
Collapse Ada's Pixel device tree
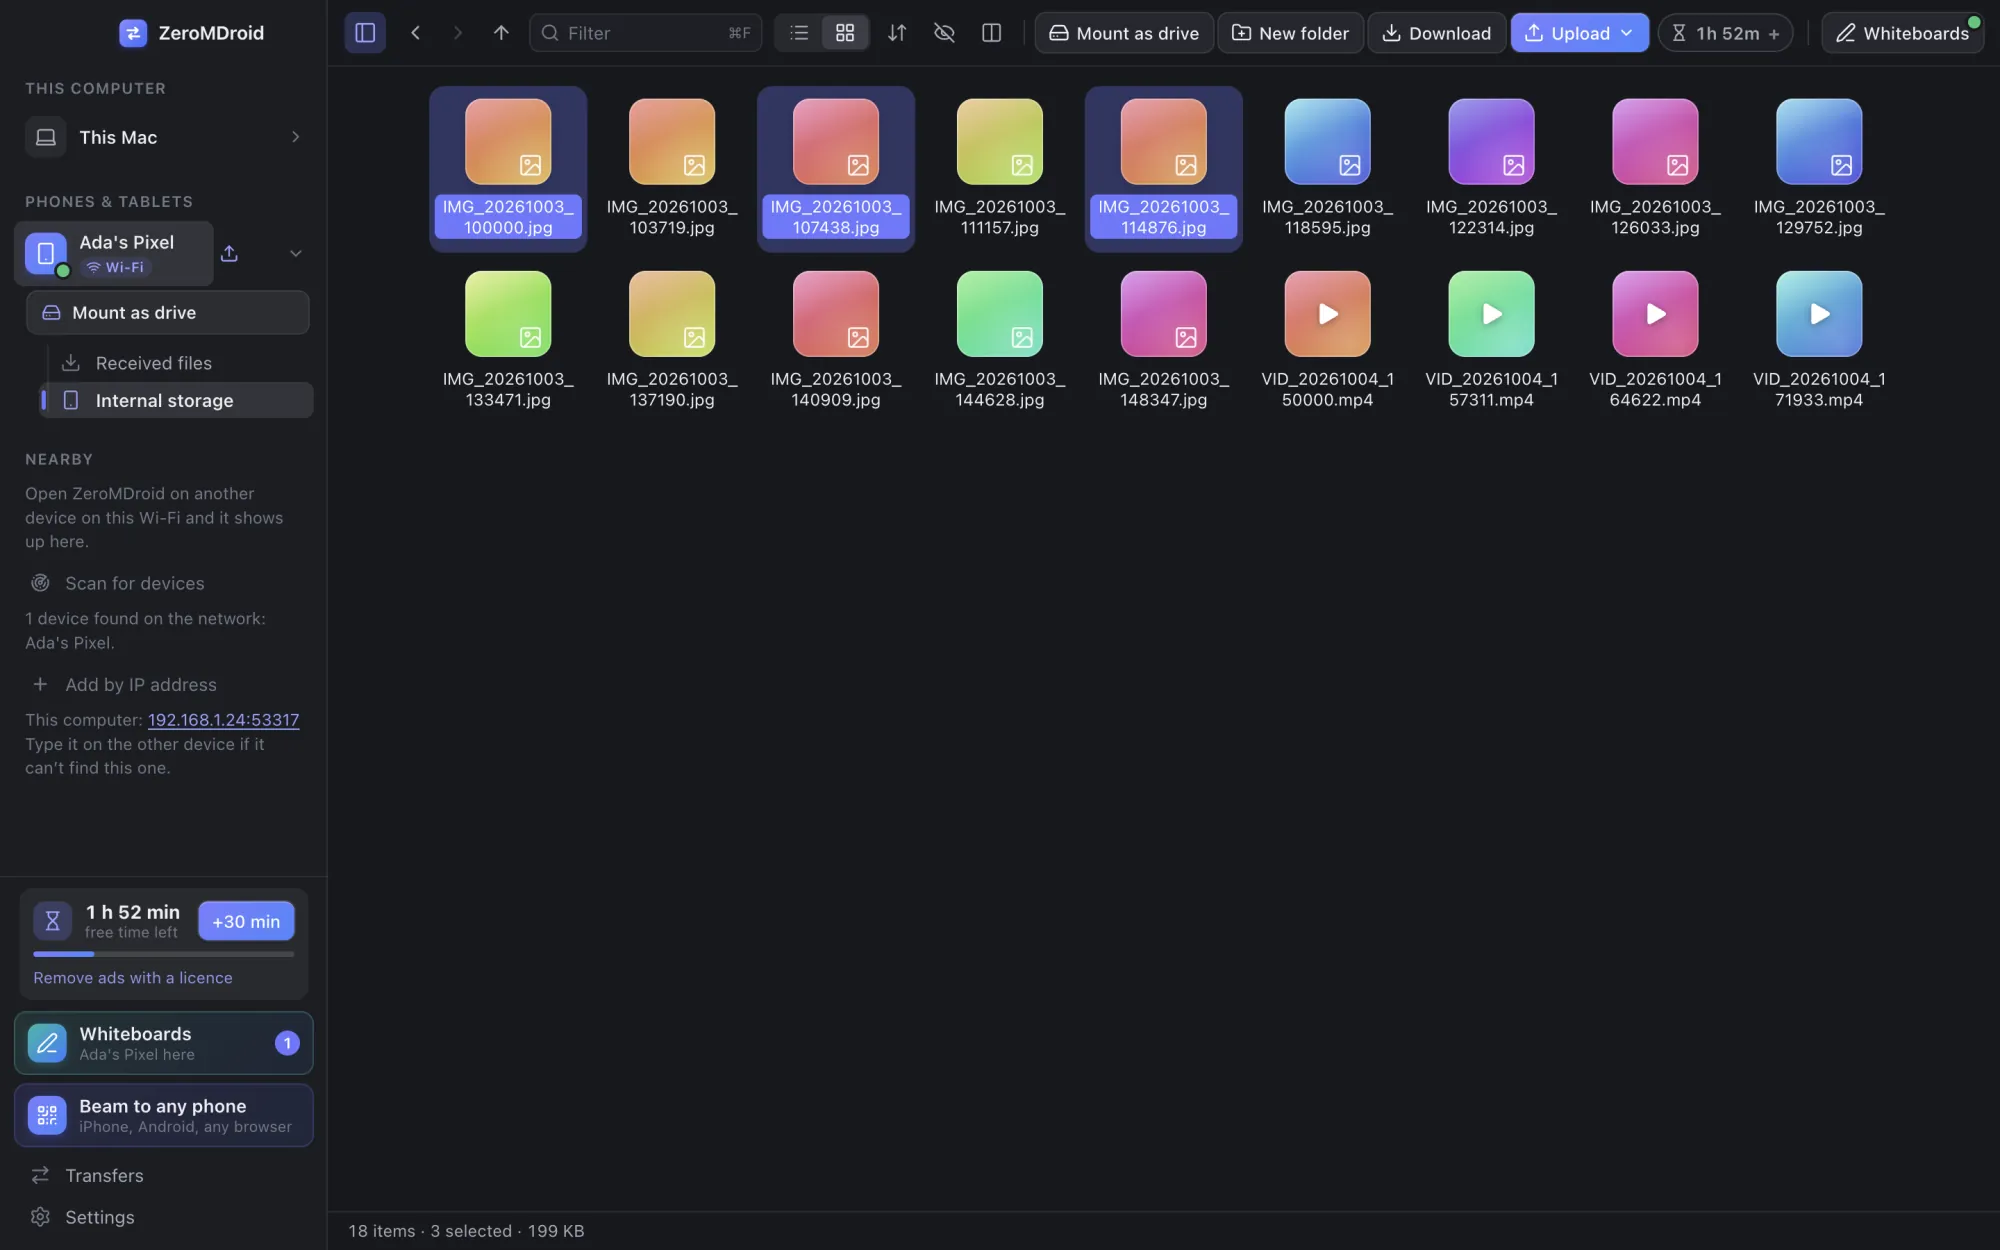[x=295, y=253]
